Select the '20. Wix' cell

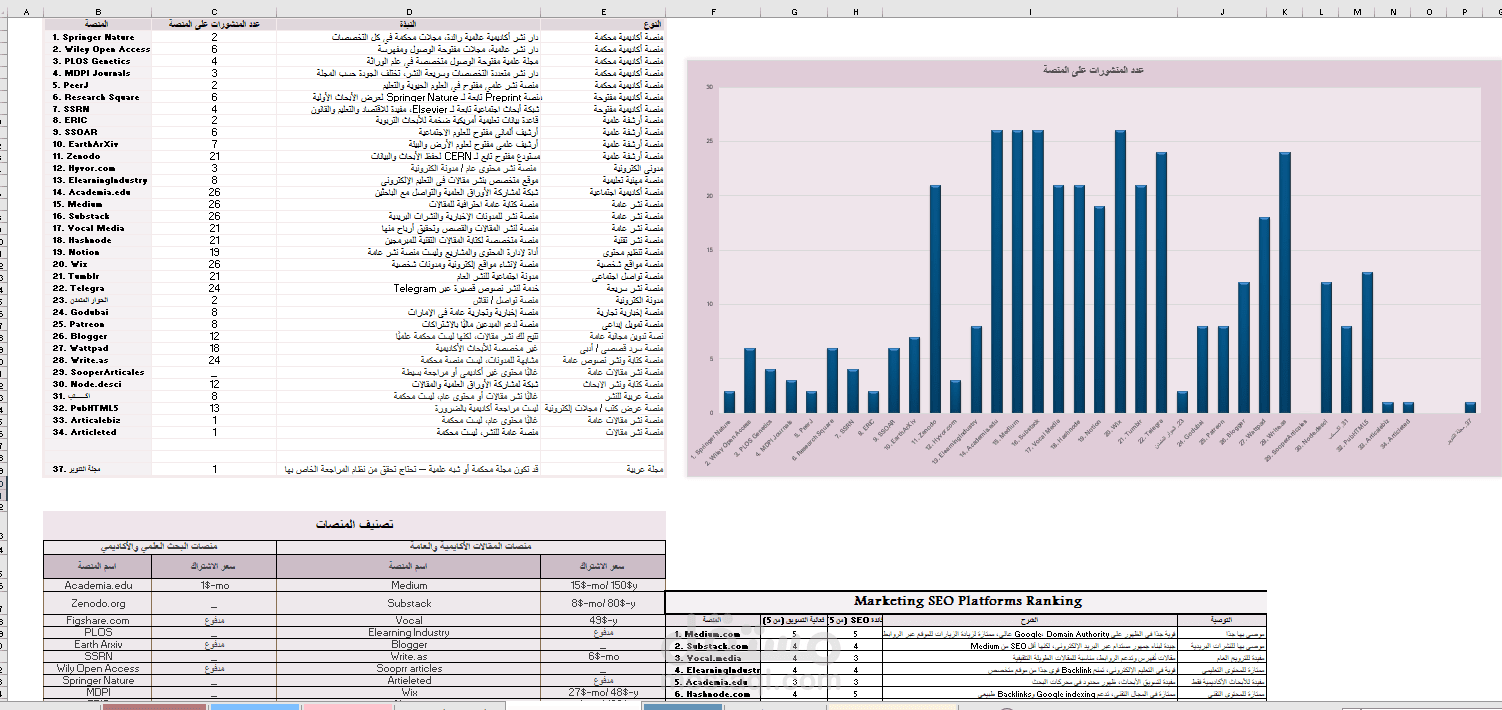click(x=97, y=264)
